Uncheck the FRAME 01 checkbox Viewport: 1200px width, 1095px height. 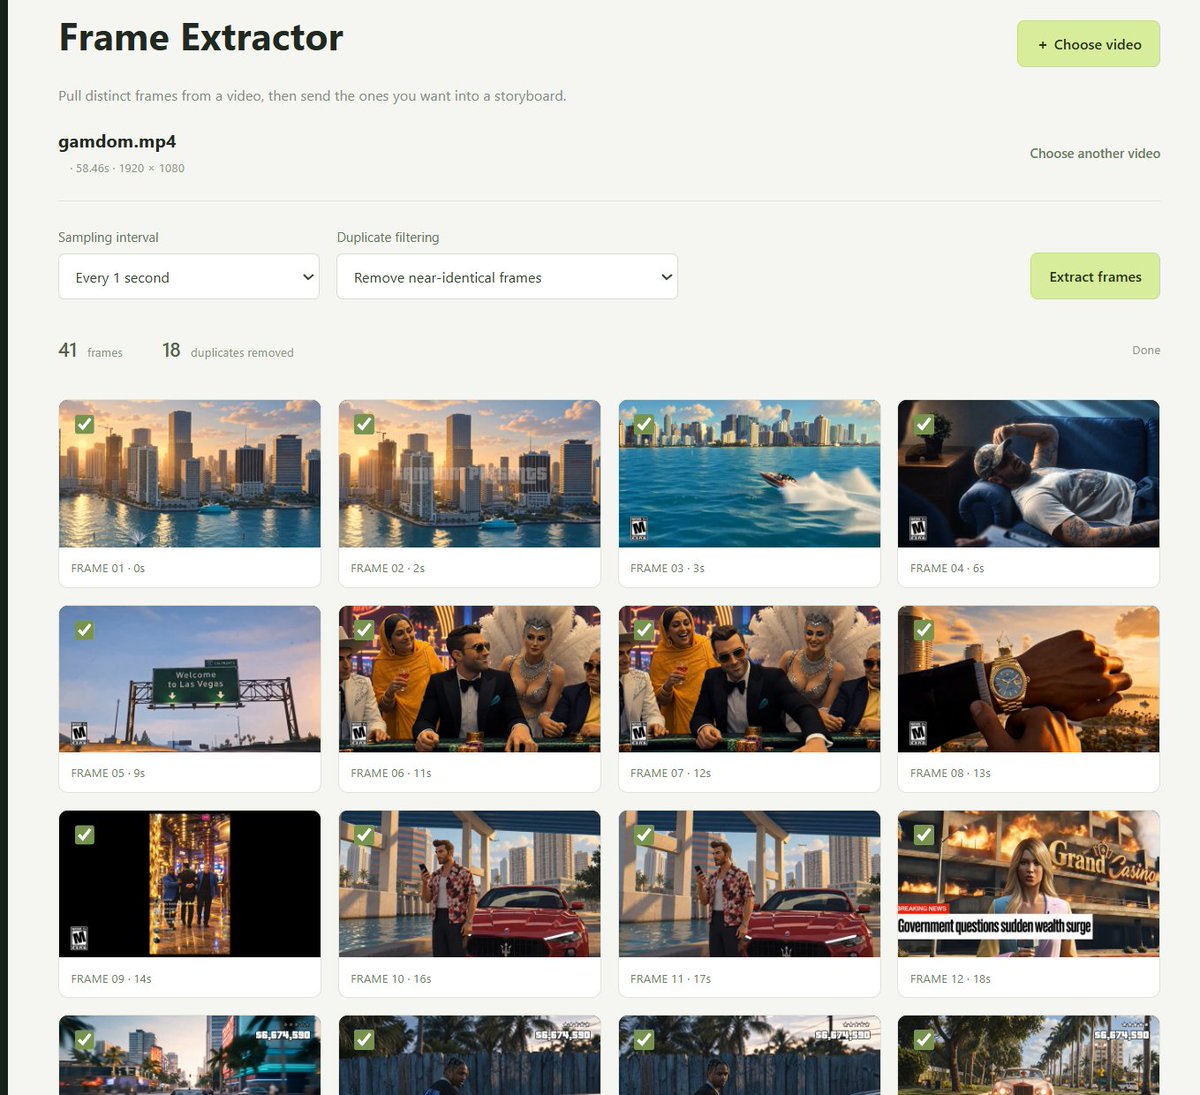click(x=85, y=425)
